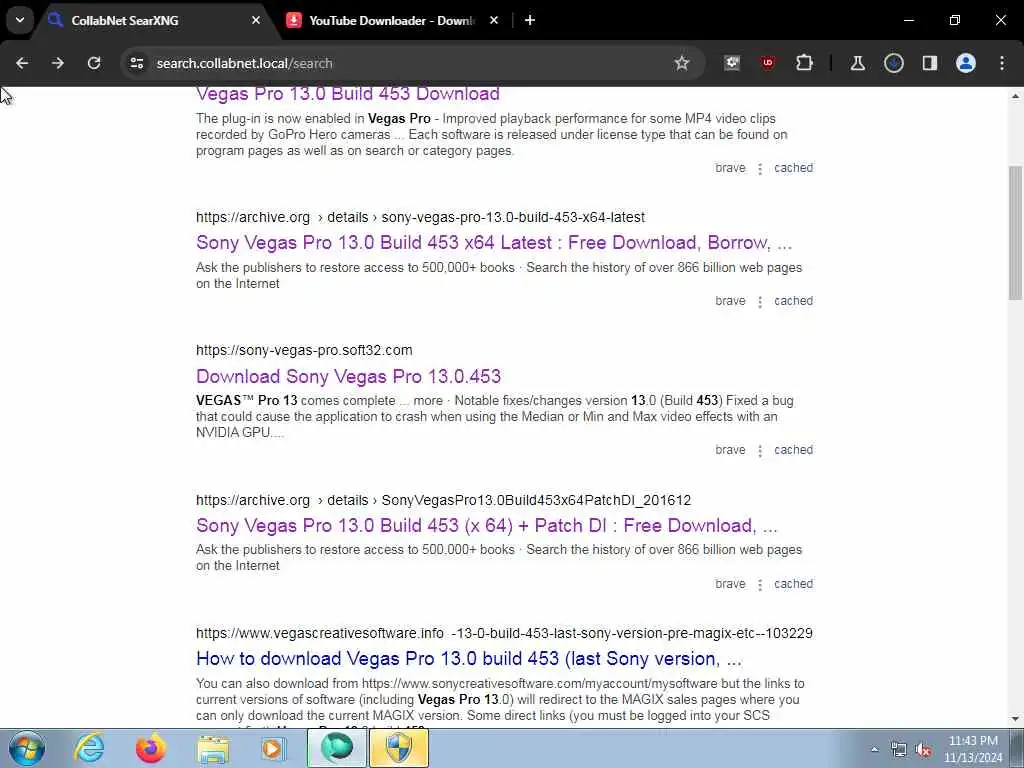The height and width of the screenshot is (768, 1024).
Task: Open a new browser tab
Action: point(530,20)
